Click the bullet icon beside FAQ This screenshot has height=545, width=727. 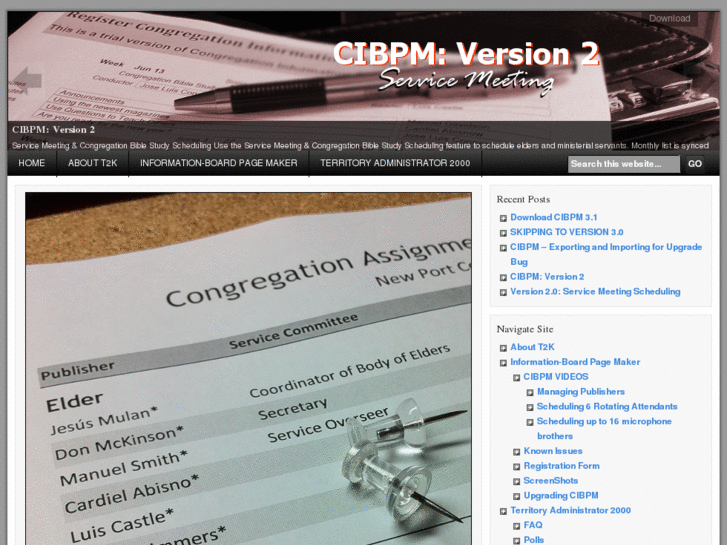pyautogui.click(x=517, y=526)
